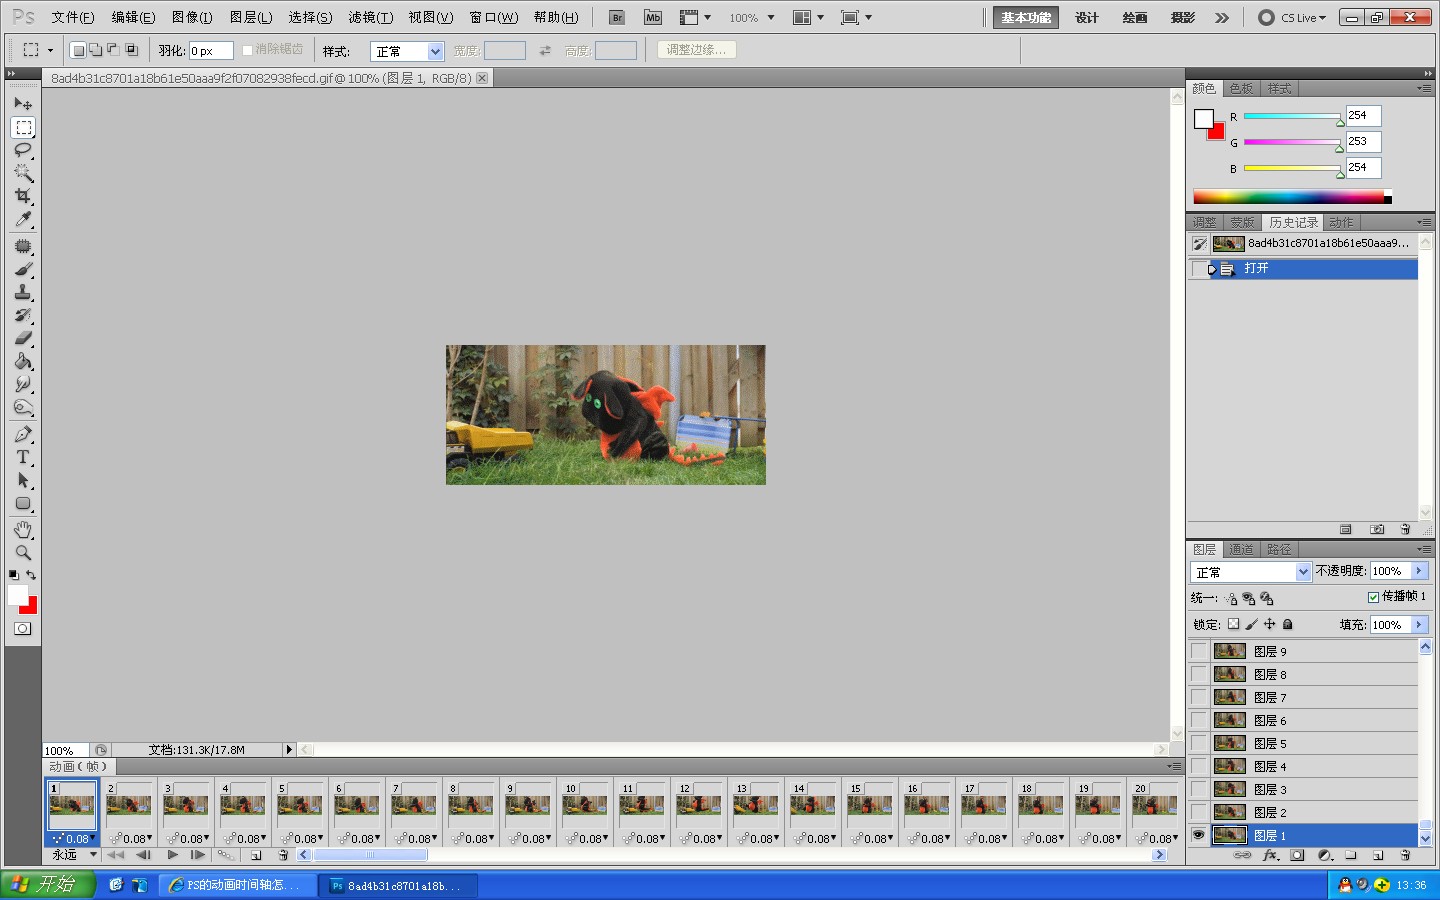
Task: Show layer 图层 5 visibility box
Action: [x=1198, y=743]
